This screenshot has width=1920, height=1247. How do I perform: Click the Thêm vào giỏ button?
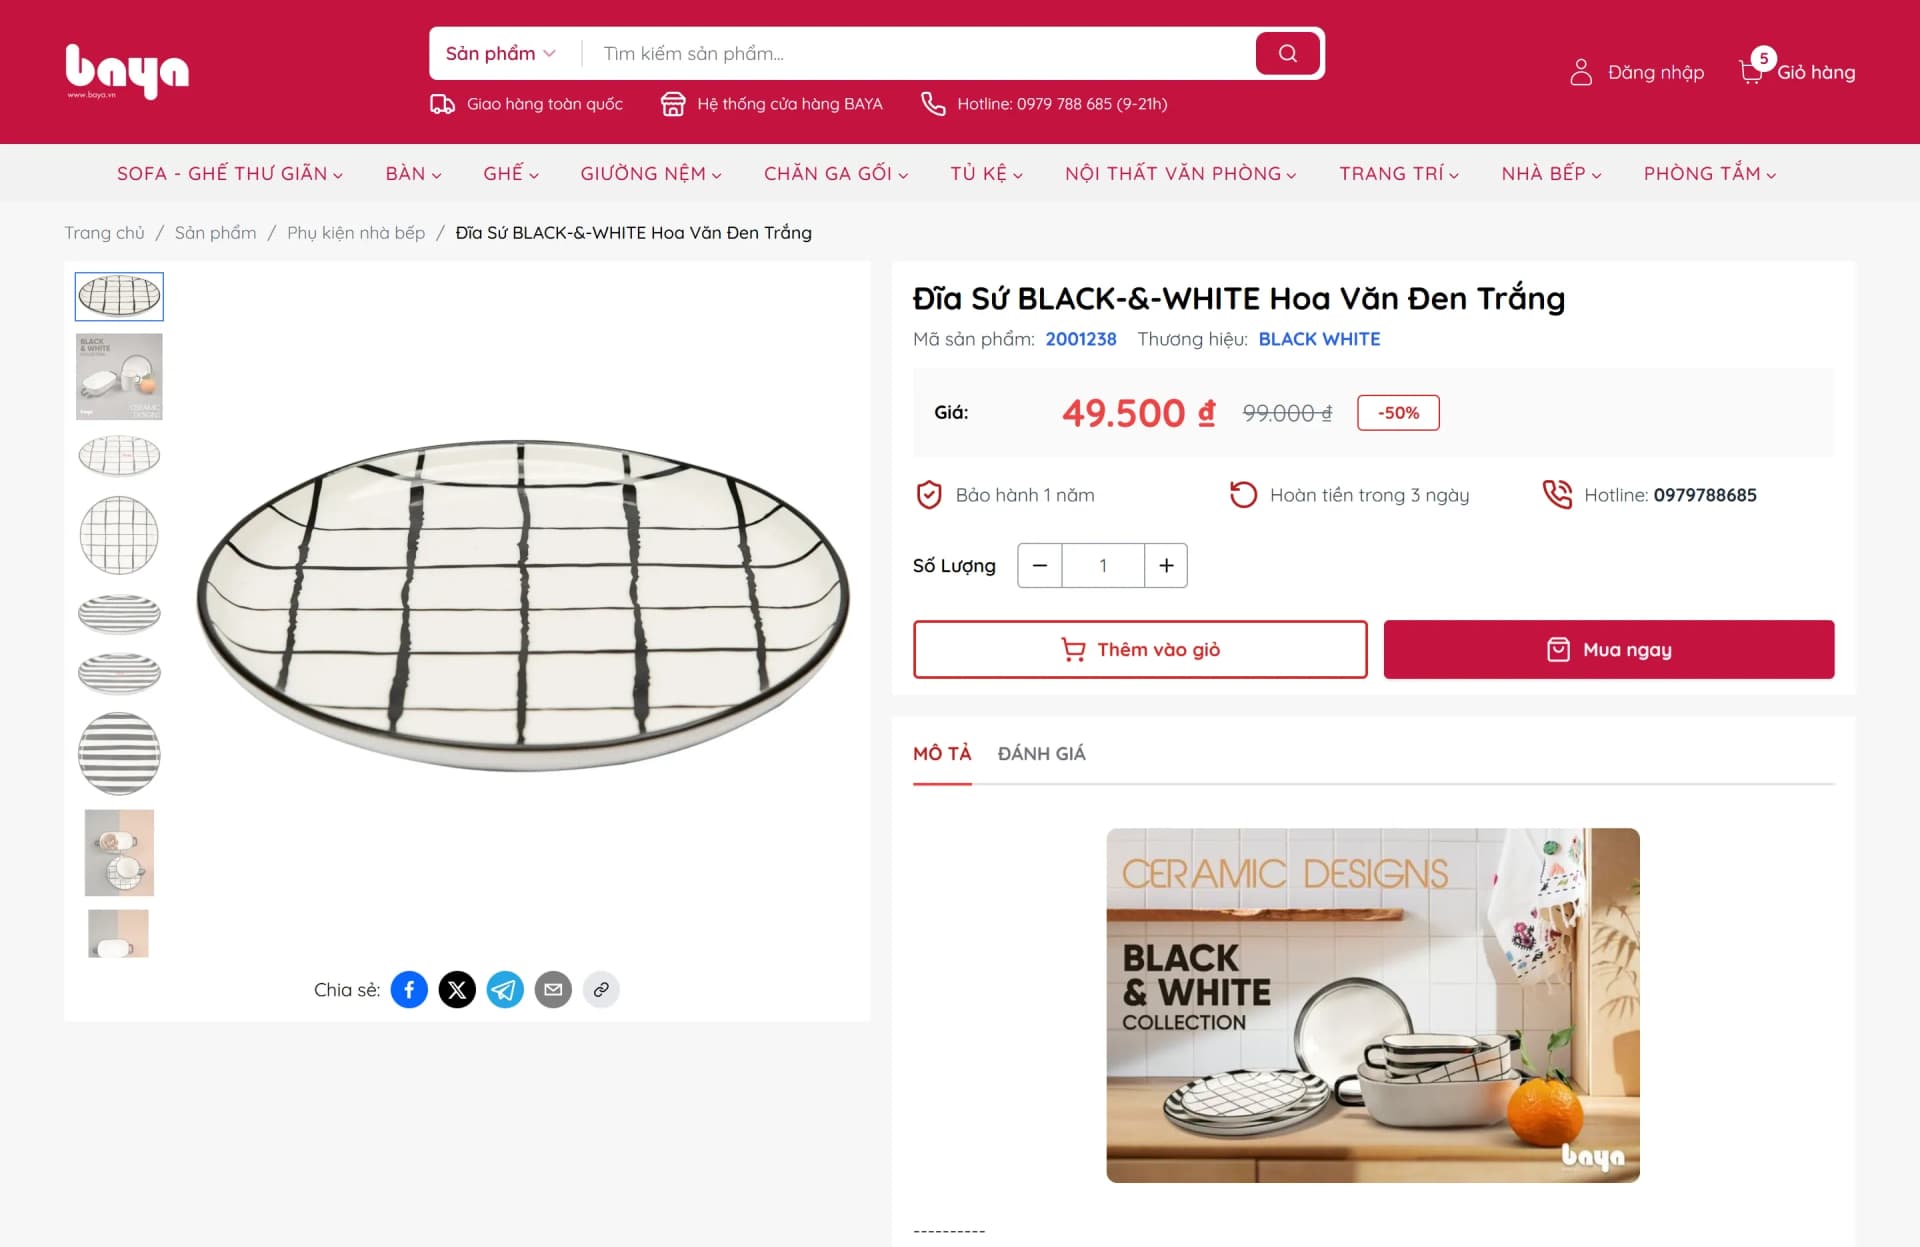click(x=1140, y=650)
